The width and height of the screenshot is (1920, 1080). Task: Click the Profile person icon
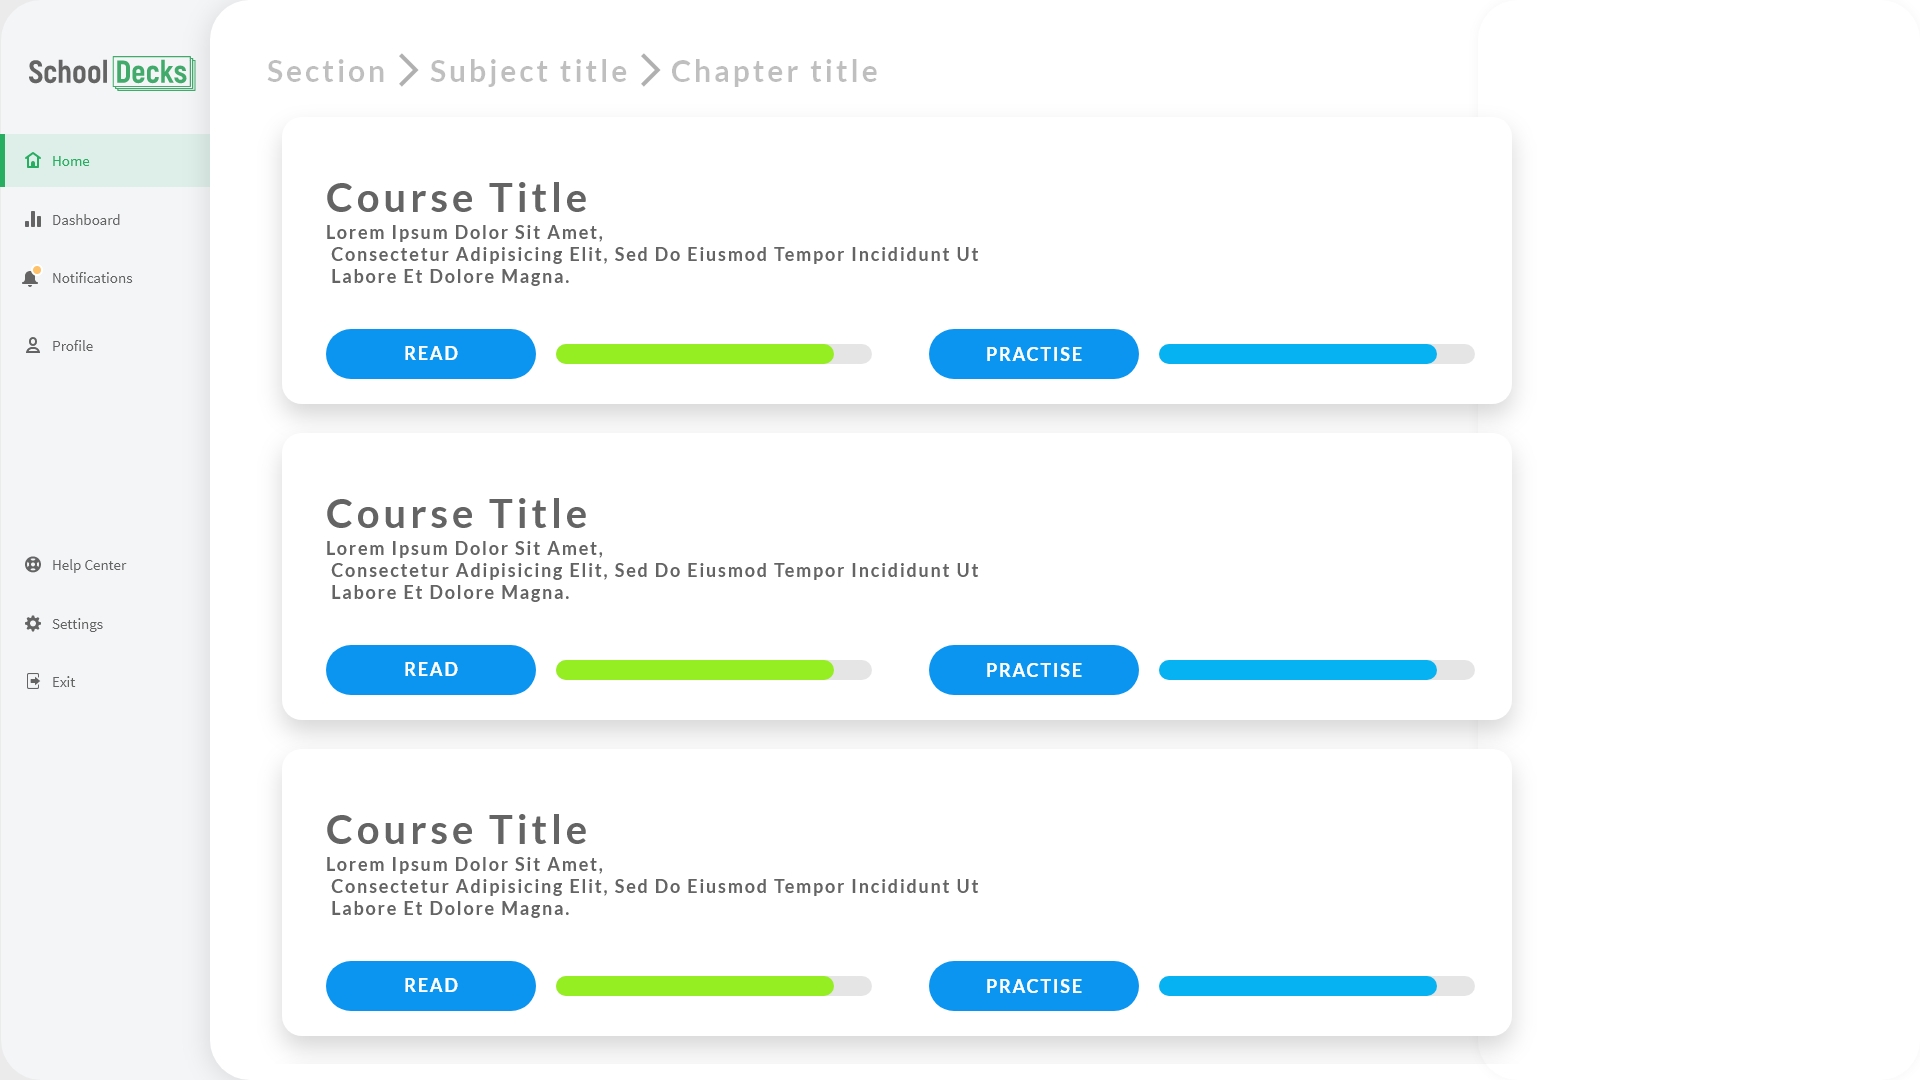pos(33,346)
